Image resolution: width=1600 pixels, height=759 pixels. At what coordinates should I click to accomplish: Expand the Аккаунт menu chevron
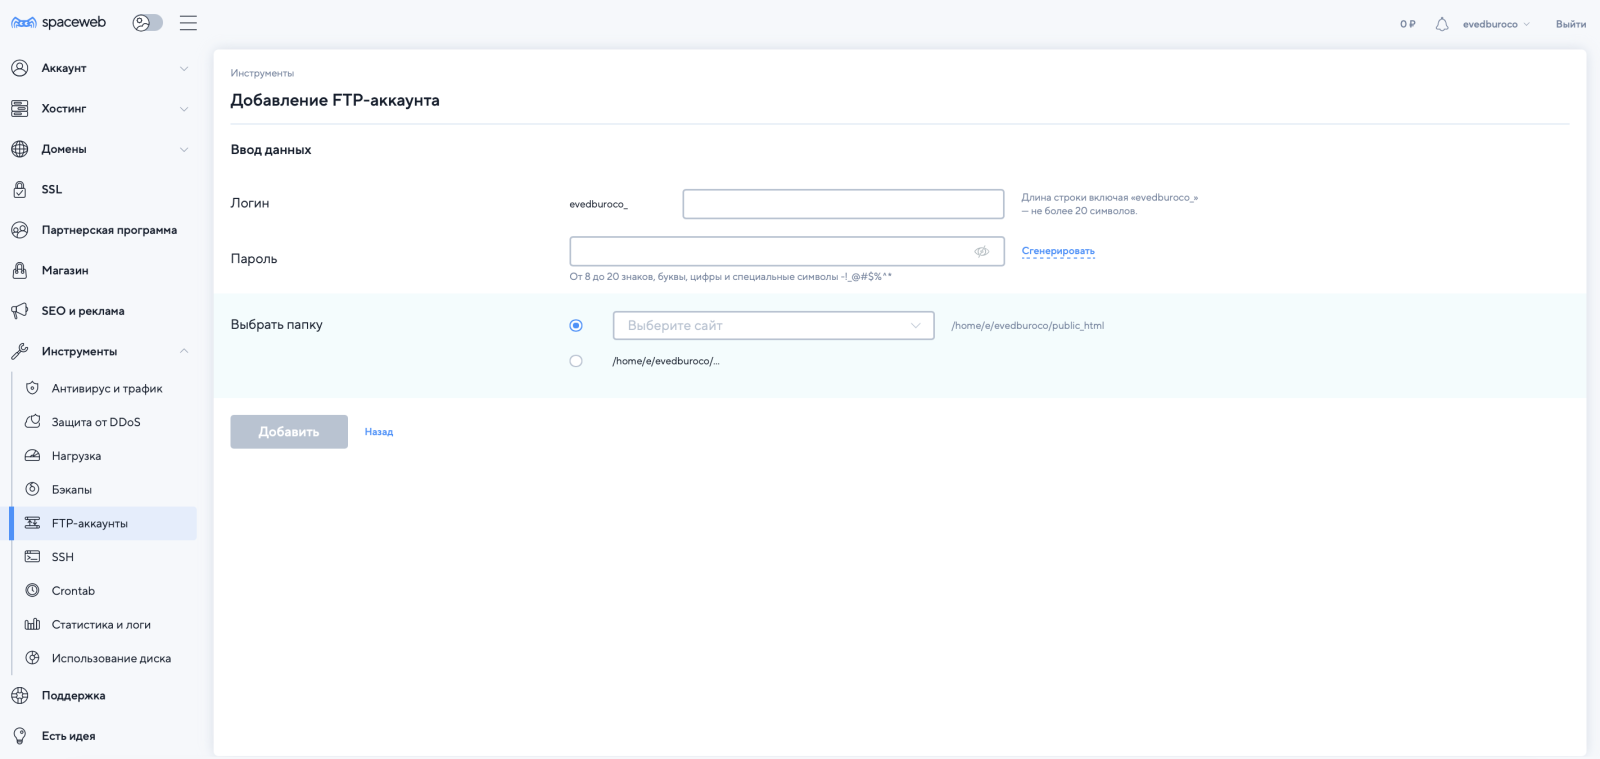coord(184,68)
